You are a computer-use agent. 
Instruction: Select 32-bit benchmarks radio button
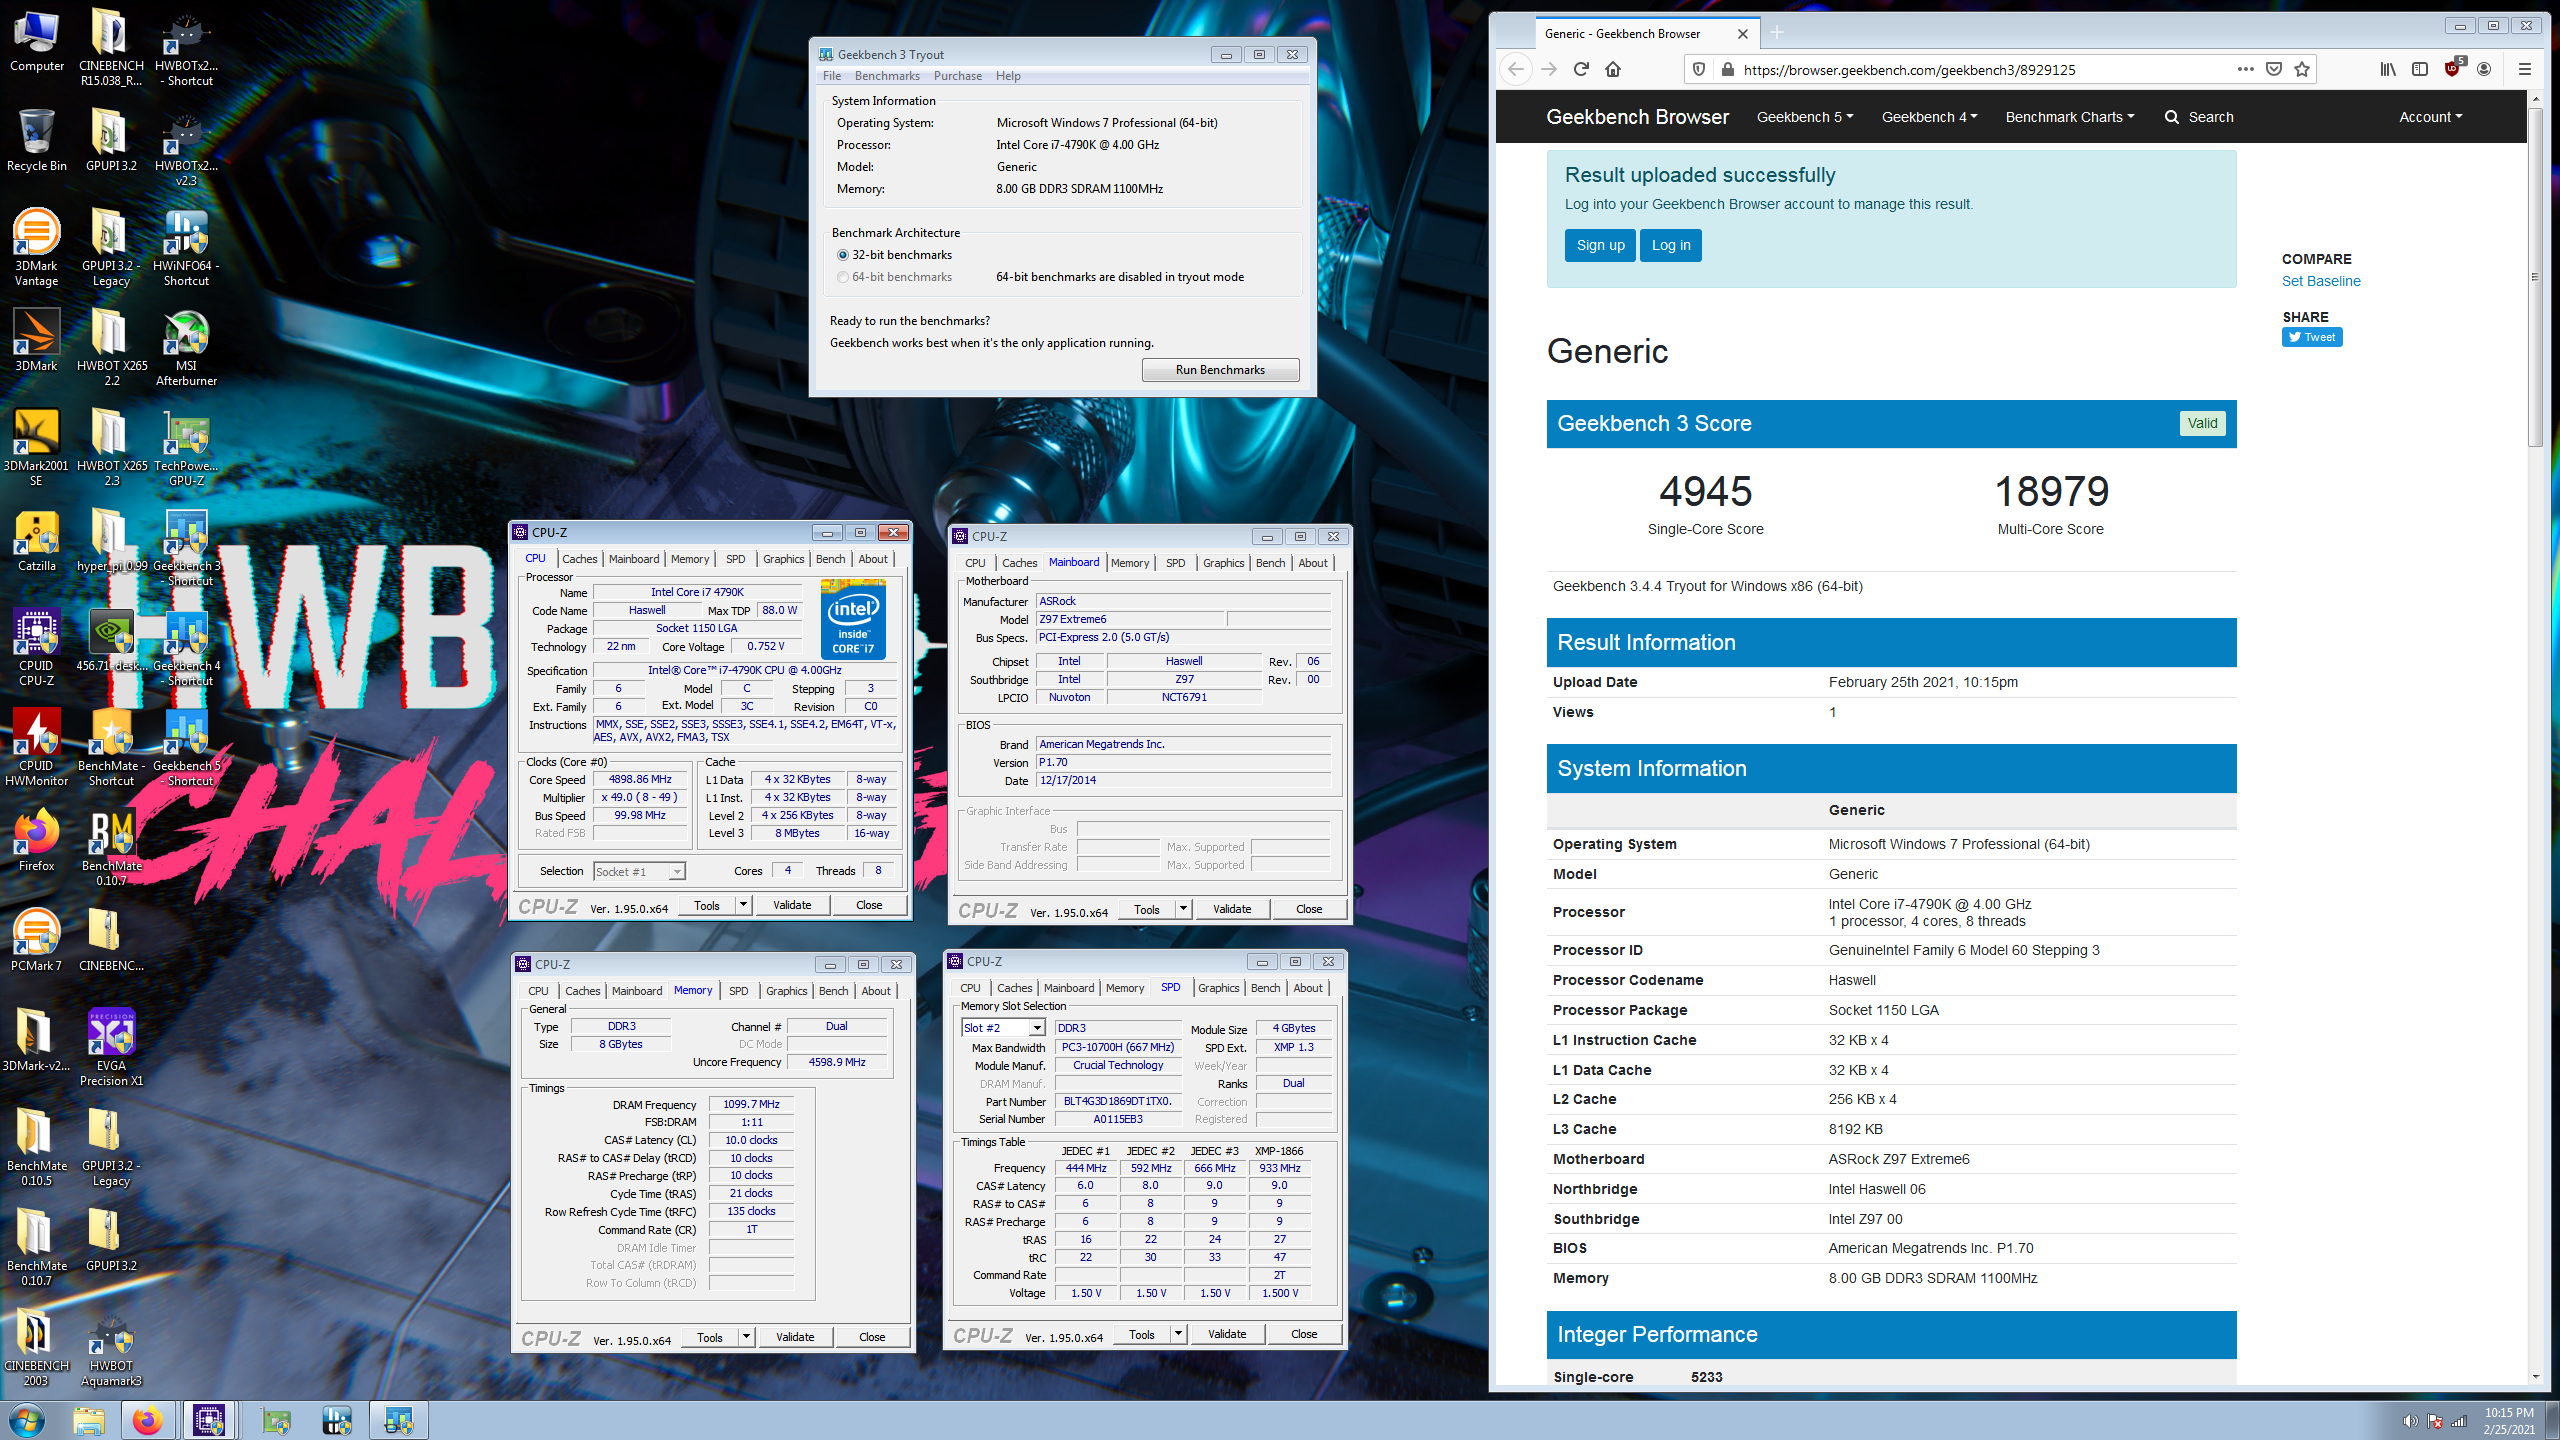843,255
